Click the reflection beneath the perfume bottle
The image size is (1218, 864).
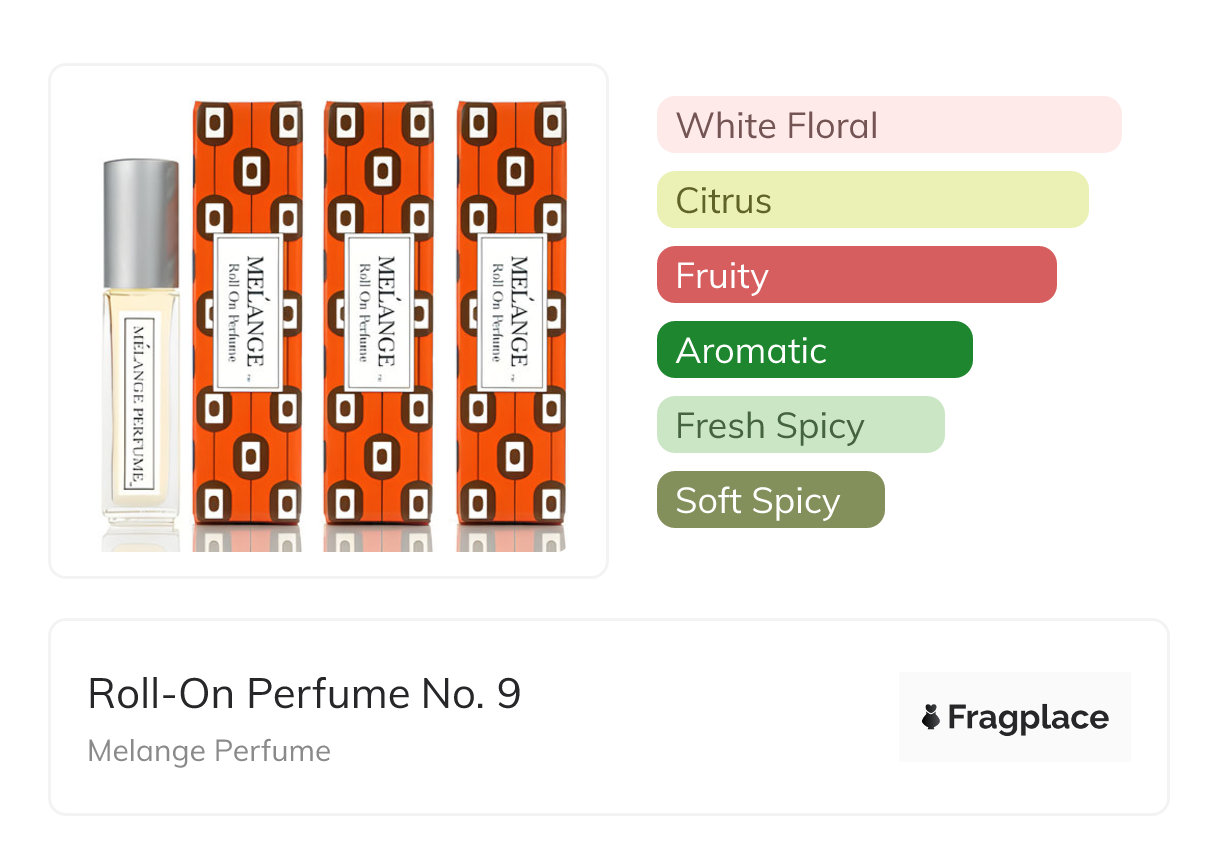click(141, 538)
